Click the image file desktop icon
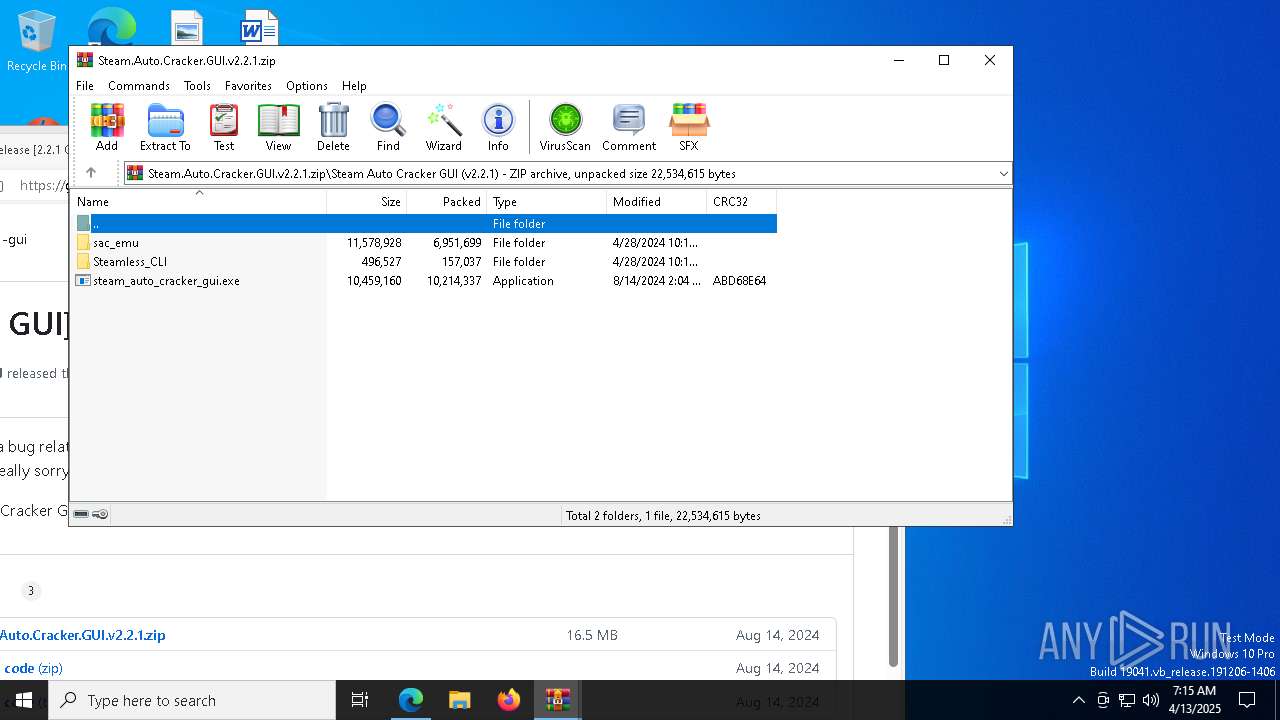1280x720 pixels. (187, 28)
